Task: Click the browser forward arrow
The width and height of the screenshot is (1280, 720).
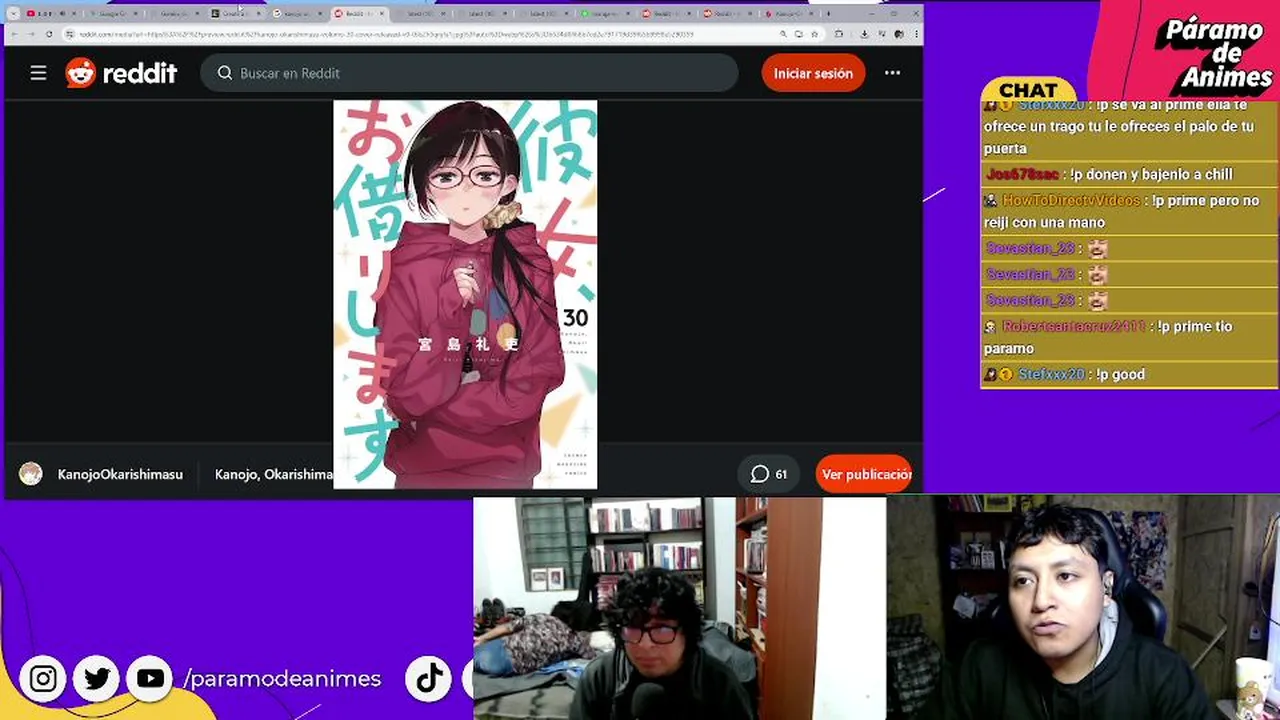Action: (x=32, y=34)
